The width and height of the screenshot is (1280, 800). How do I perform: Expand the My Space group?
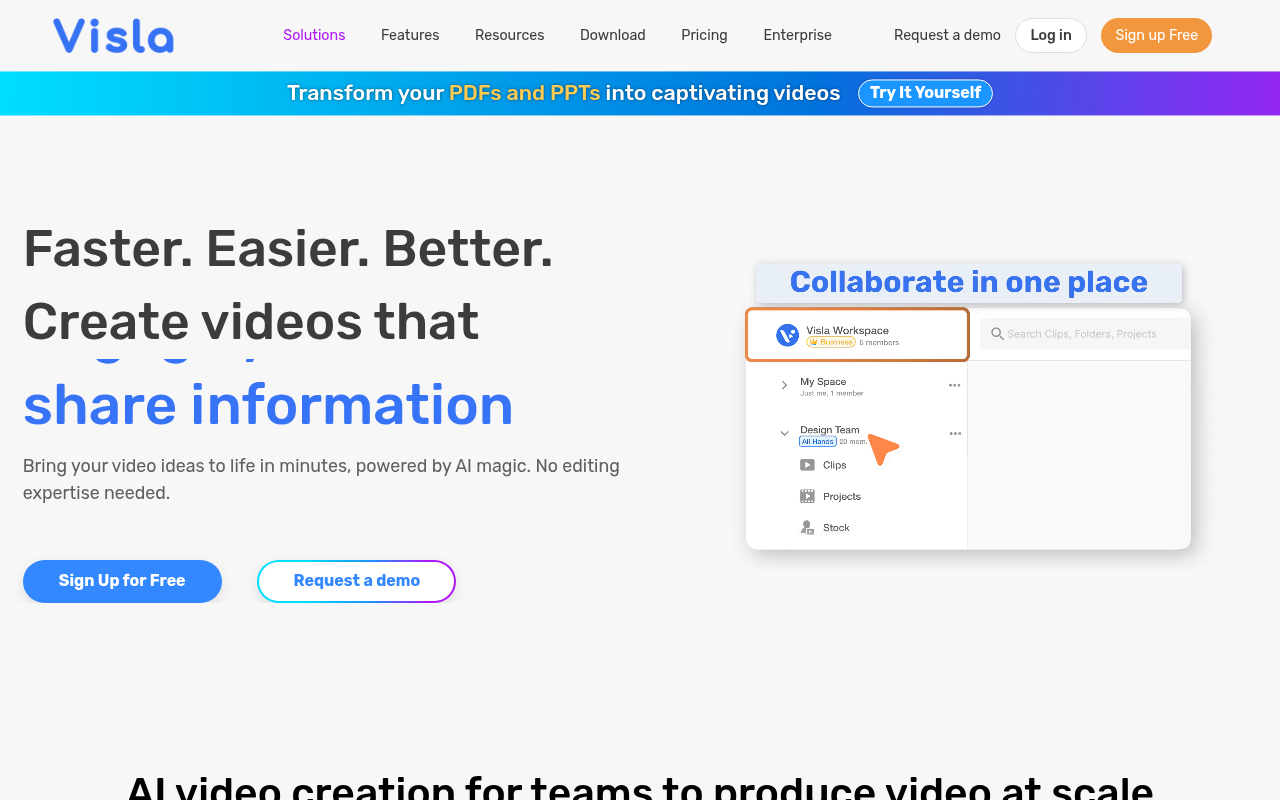784,384
